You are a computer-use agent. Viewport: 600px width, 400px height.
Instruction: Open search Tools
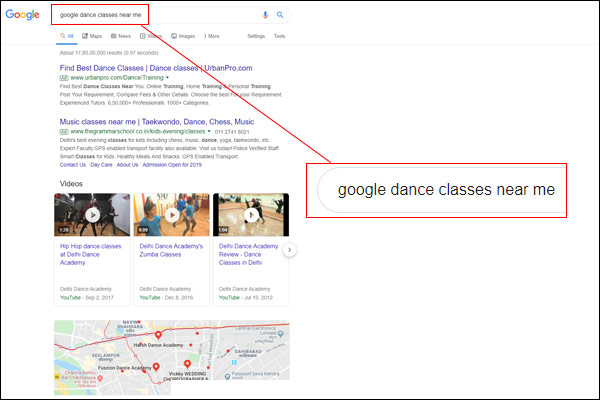(279, 36)
